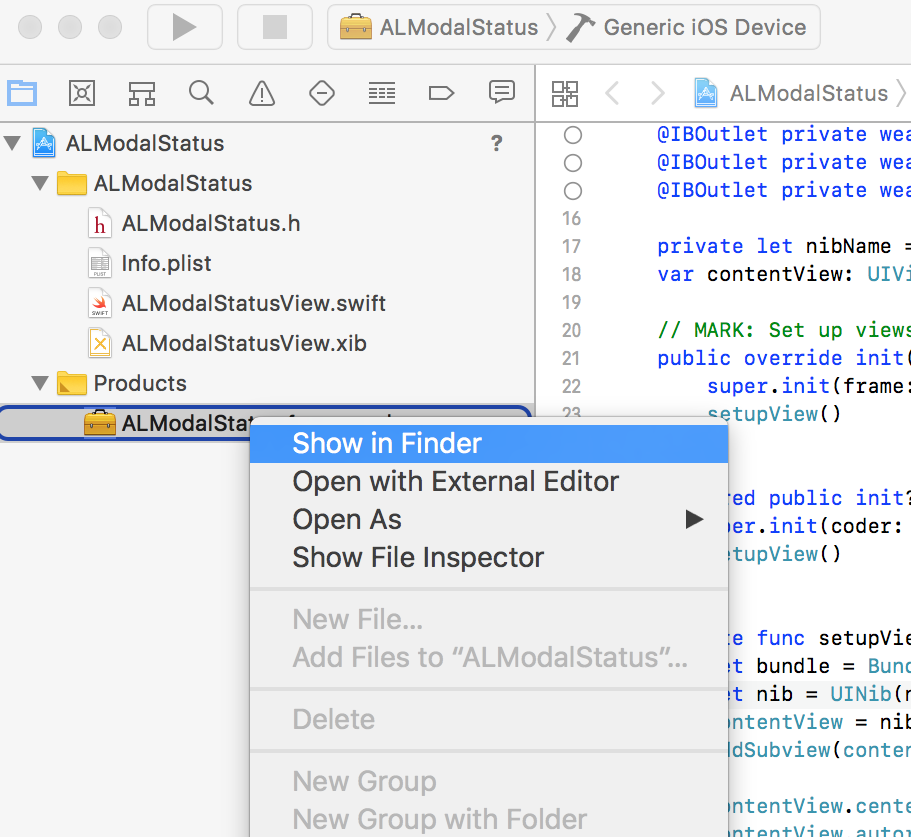Click the third IBOutlet connection circle
Screen dimensions: 911x837
[573, 191]
